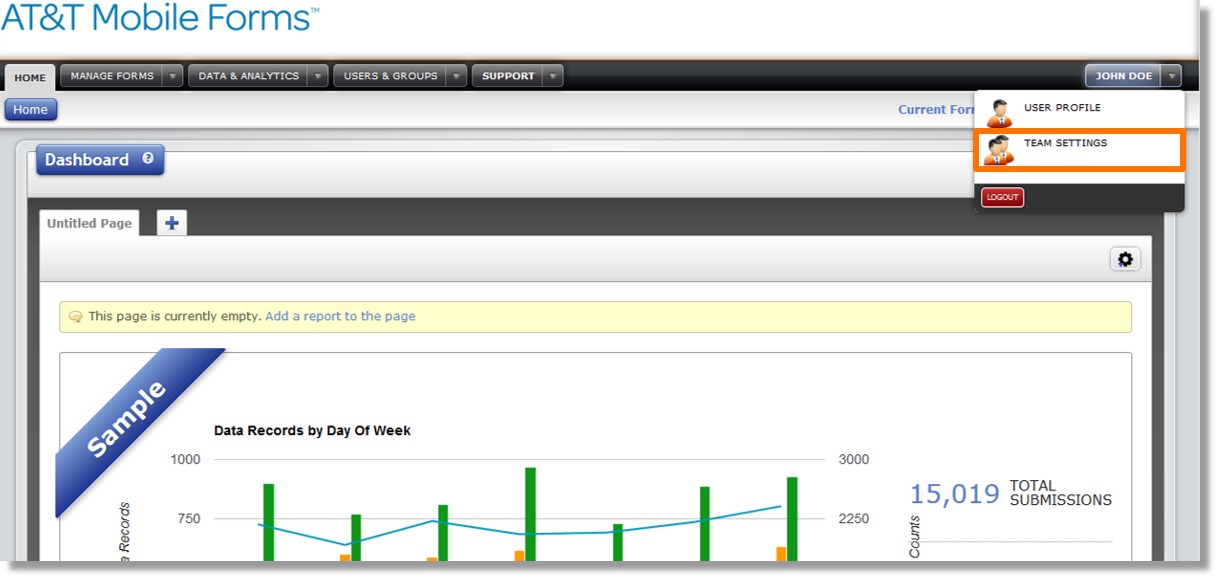Click the 'Data Records by Day Of Week' chart title

(x=312, y=431)
